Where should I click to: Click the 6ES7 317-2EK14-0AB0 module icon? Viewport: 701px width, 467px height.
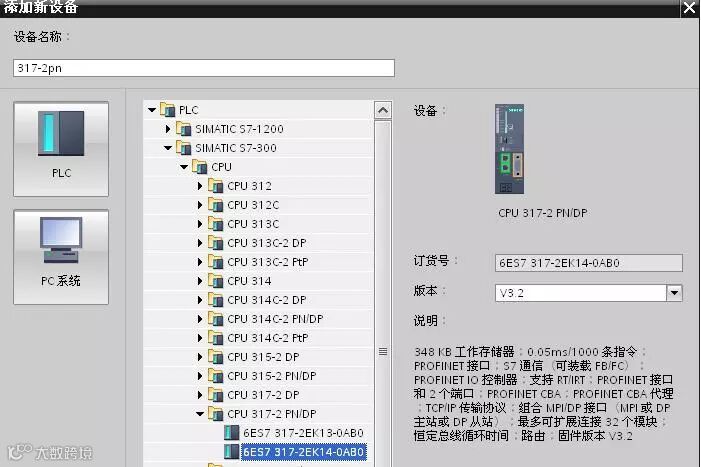tap(232, 452)
